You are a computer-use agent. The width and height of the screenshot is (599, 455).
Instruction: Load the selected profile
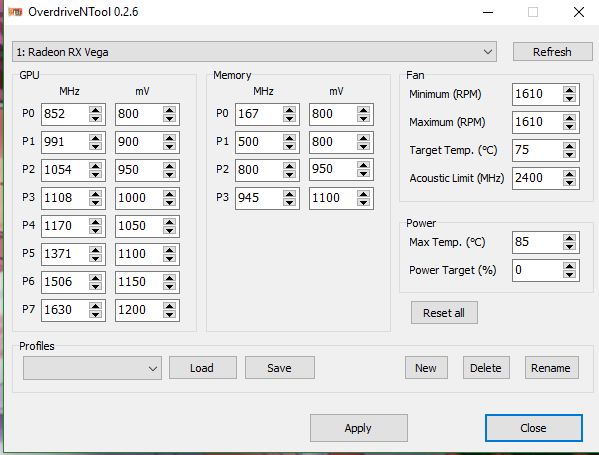202,368
